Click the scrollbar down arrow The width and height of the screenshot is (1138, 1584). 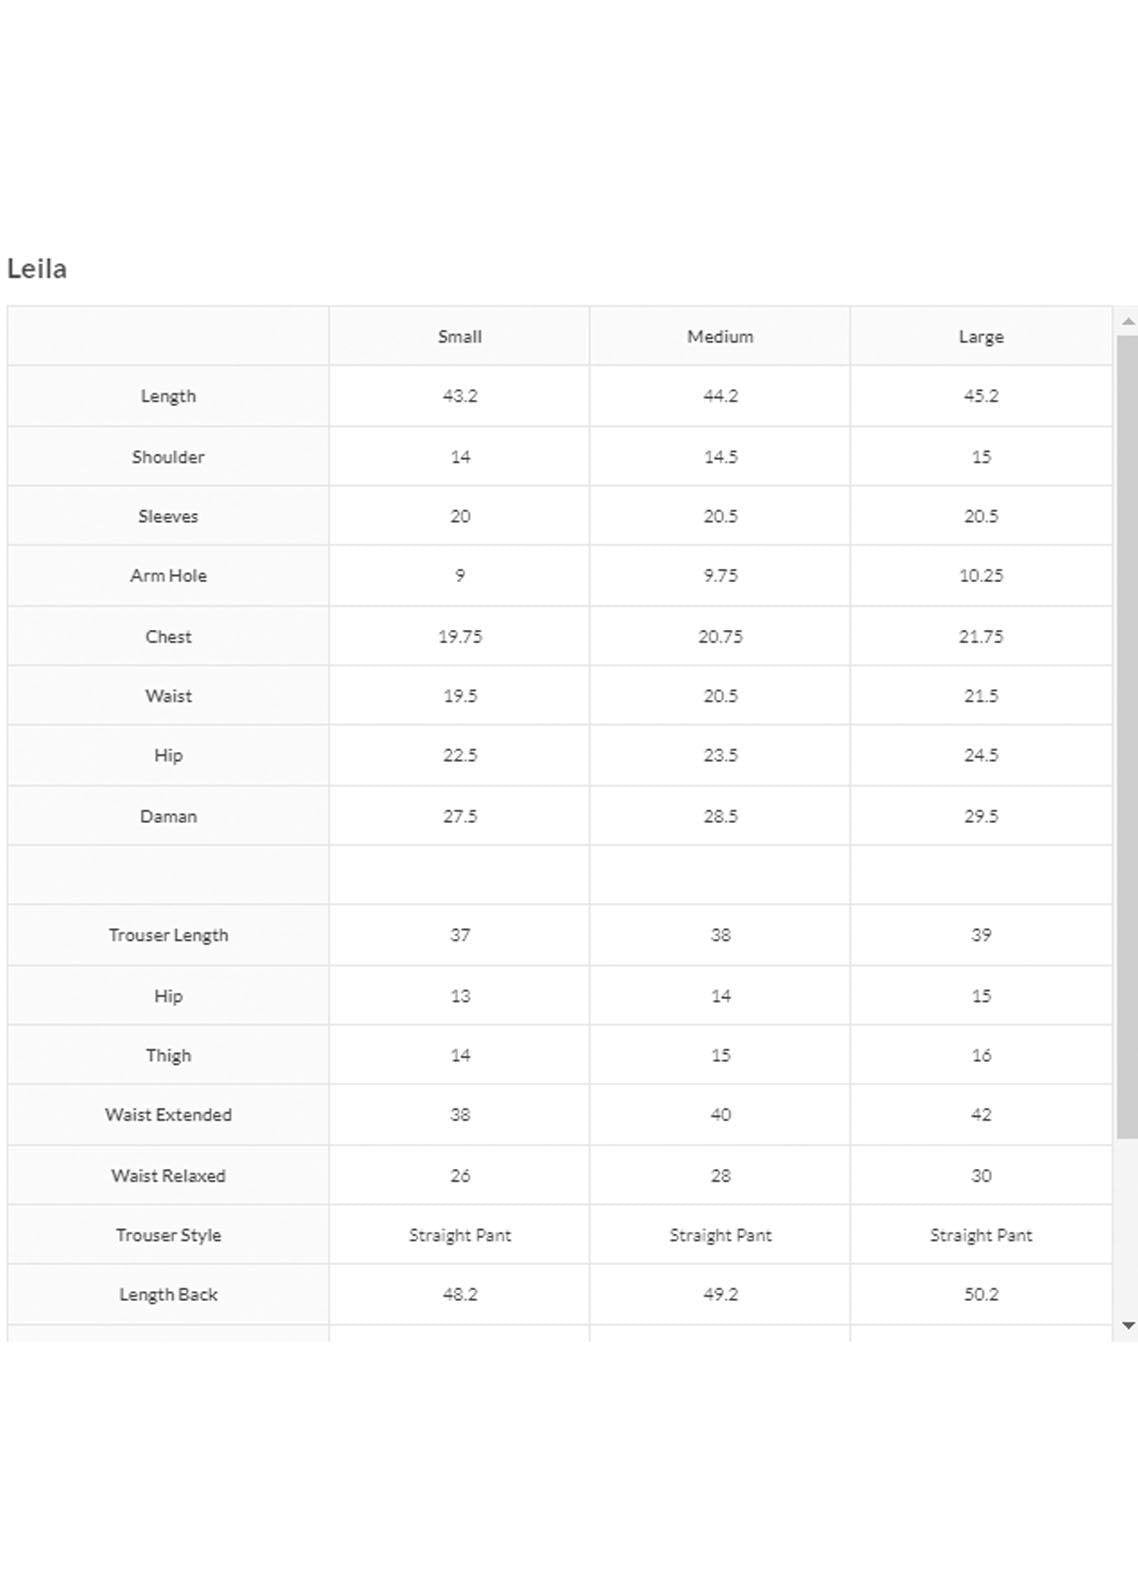1128,1326
